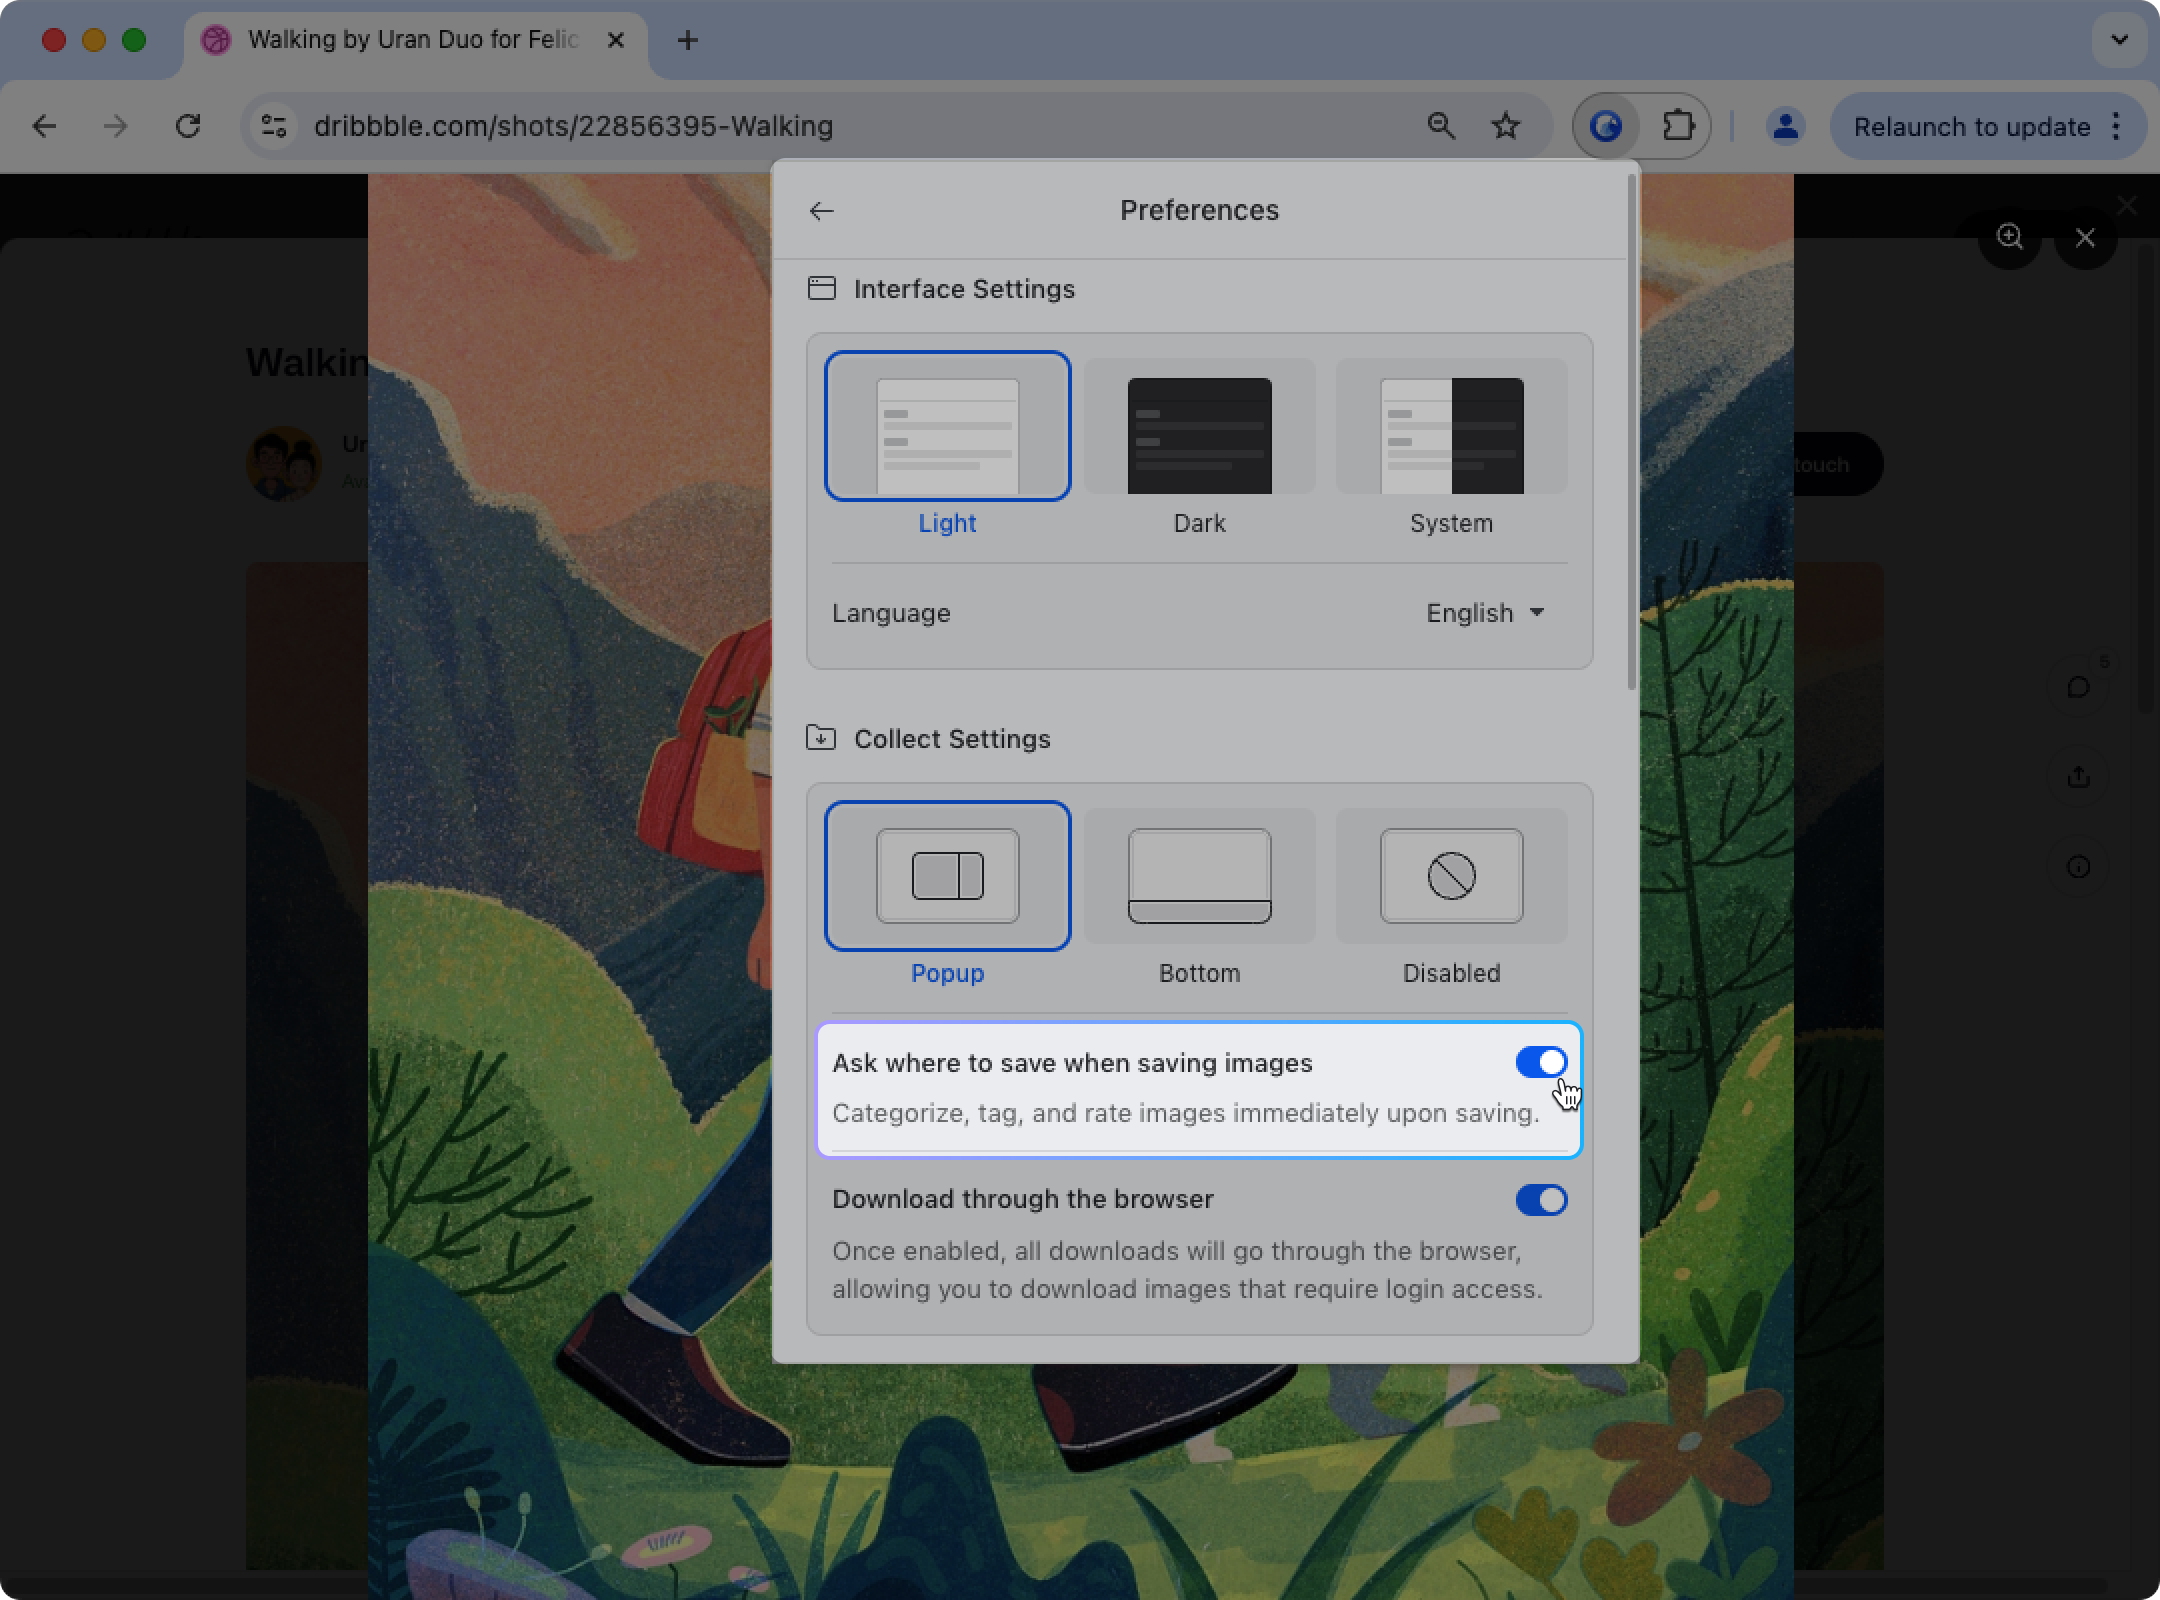
Task: Select the System interface theme
Action: 1451,445
